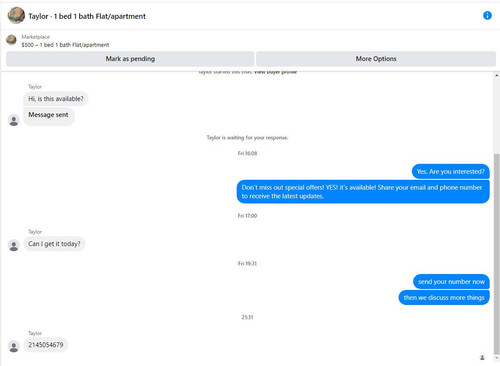500x366 pixels.
Task: Click avatar beside 'Can I get it today?'
Action: tap(14, 245)
